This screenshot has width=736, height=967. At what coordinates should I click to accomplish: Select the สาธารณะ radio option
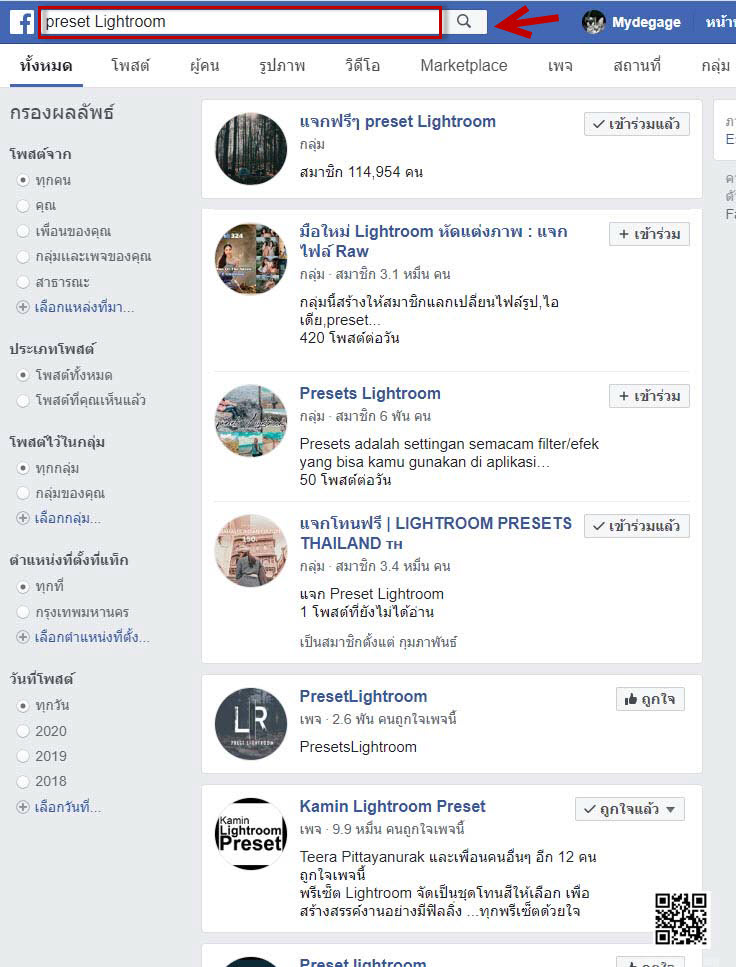click(x=23, y=282)
